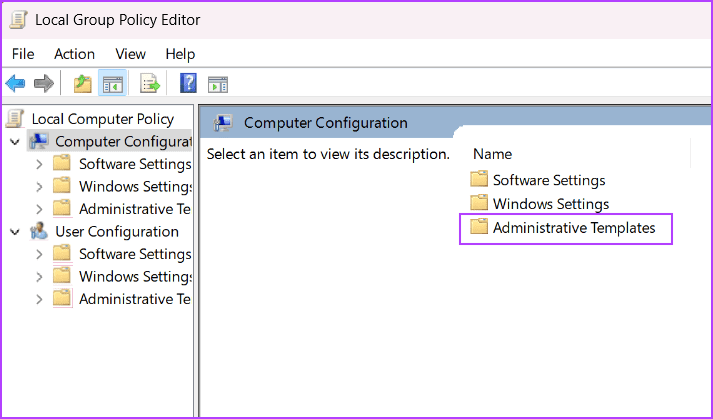Expand Software Settings under User Configuration
The width and height of the screenshot is (713, 419).
[40, 254]
